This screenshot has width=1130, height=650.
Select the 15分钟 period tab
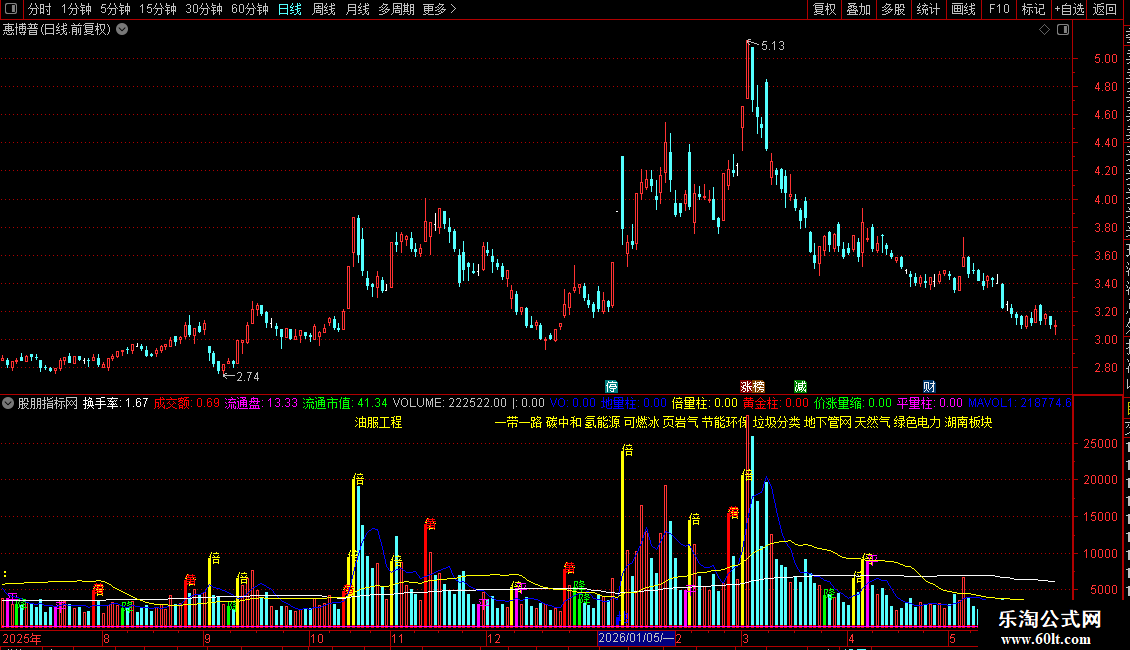(x=158, y=9)
